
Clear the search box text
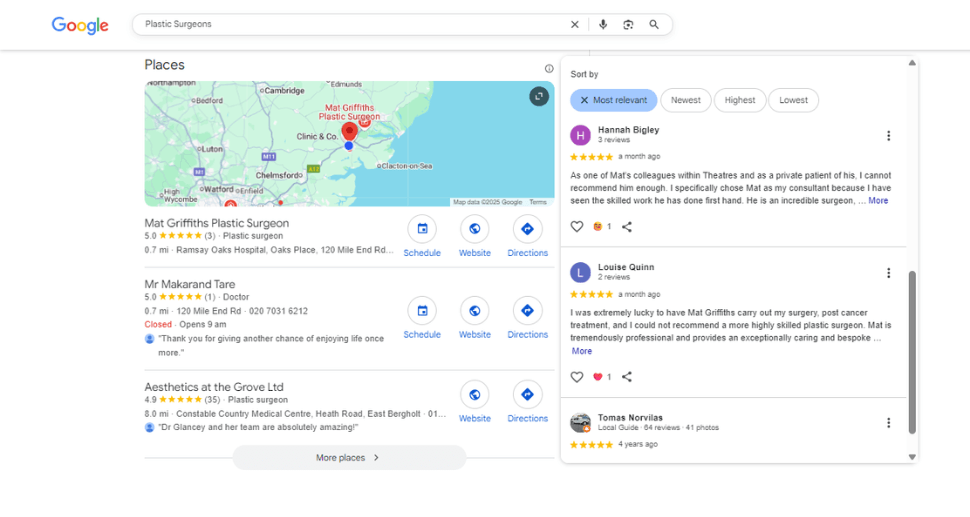click(575, 25)
